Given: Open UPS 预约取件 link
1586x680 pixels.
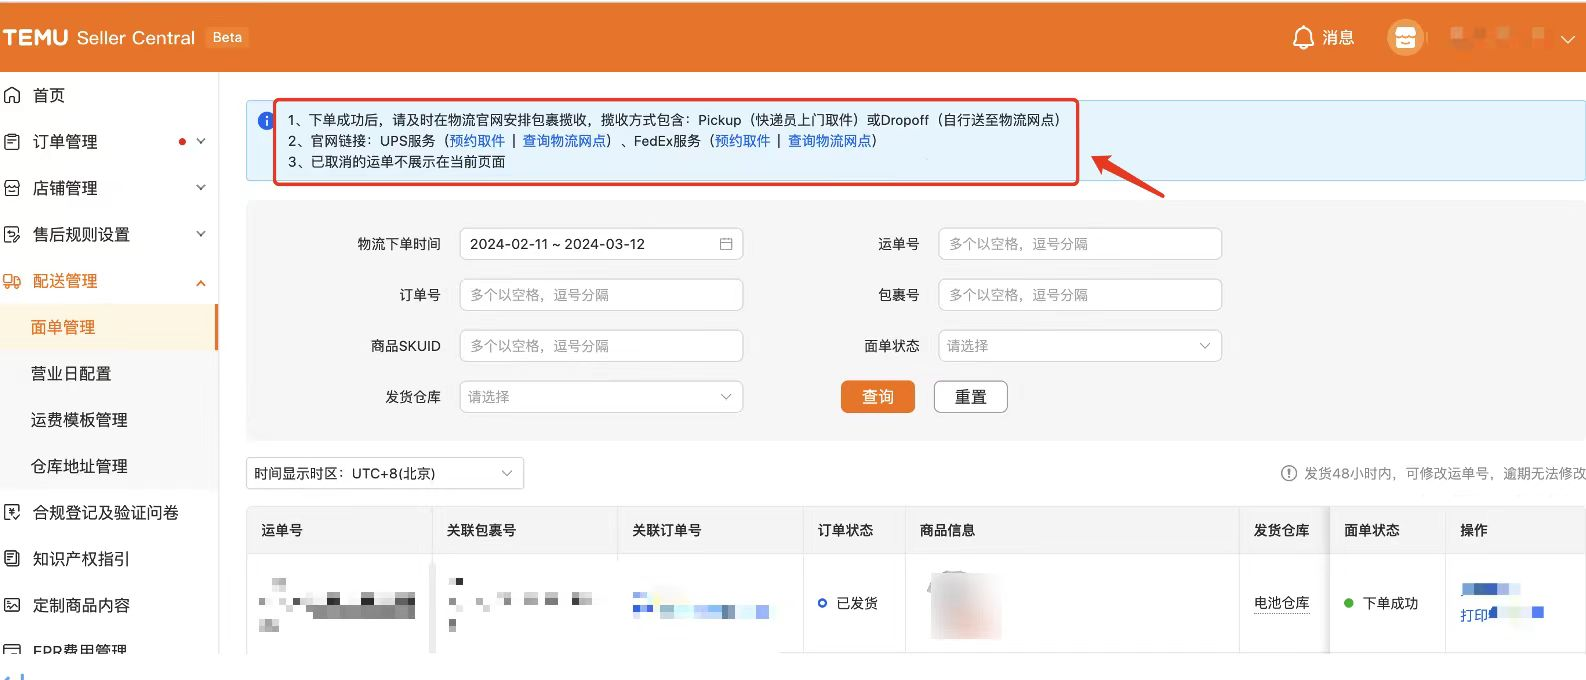Looking at the screenshot, I should [477, 141].
